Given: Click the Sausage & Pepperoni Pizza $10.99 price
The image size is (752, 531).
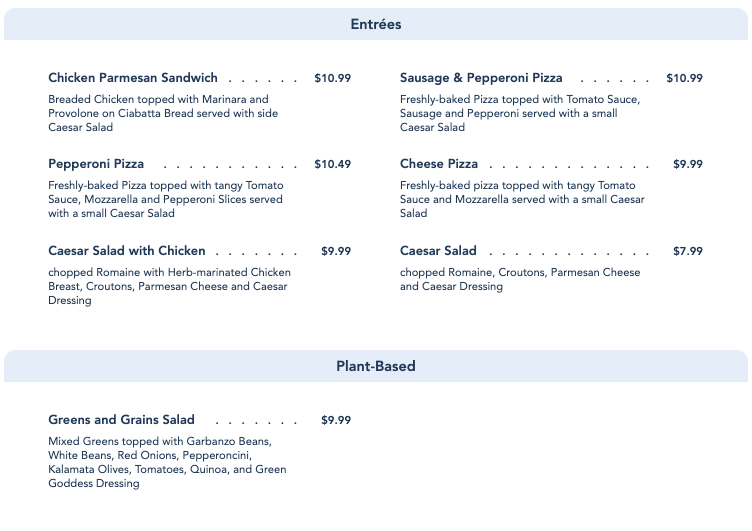Looking at the screenshot, I should (684, 78).
